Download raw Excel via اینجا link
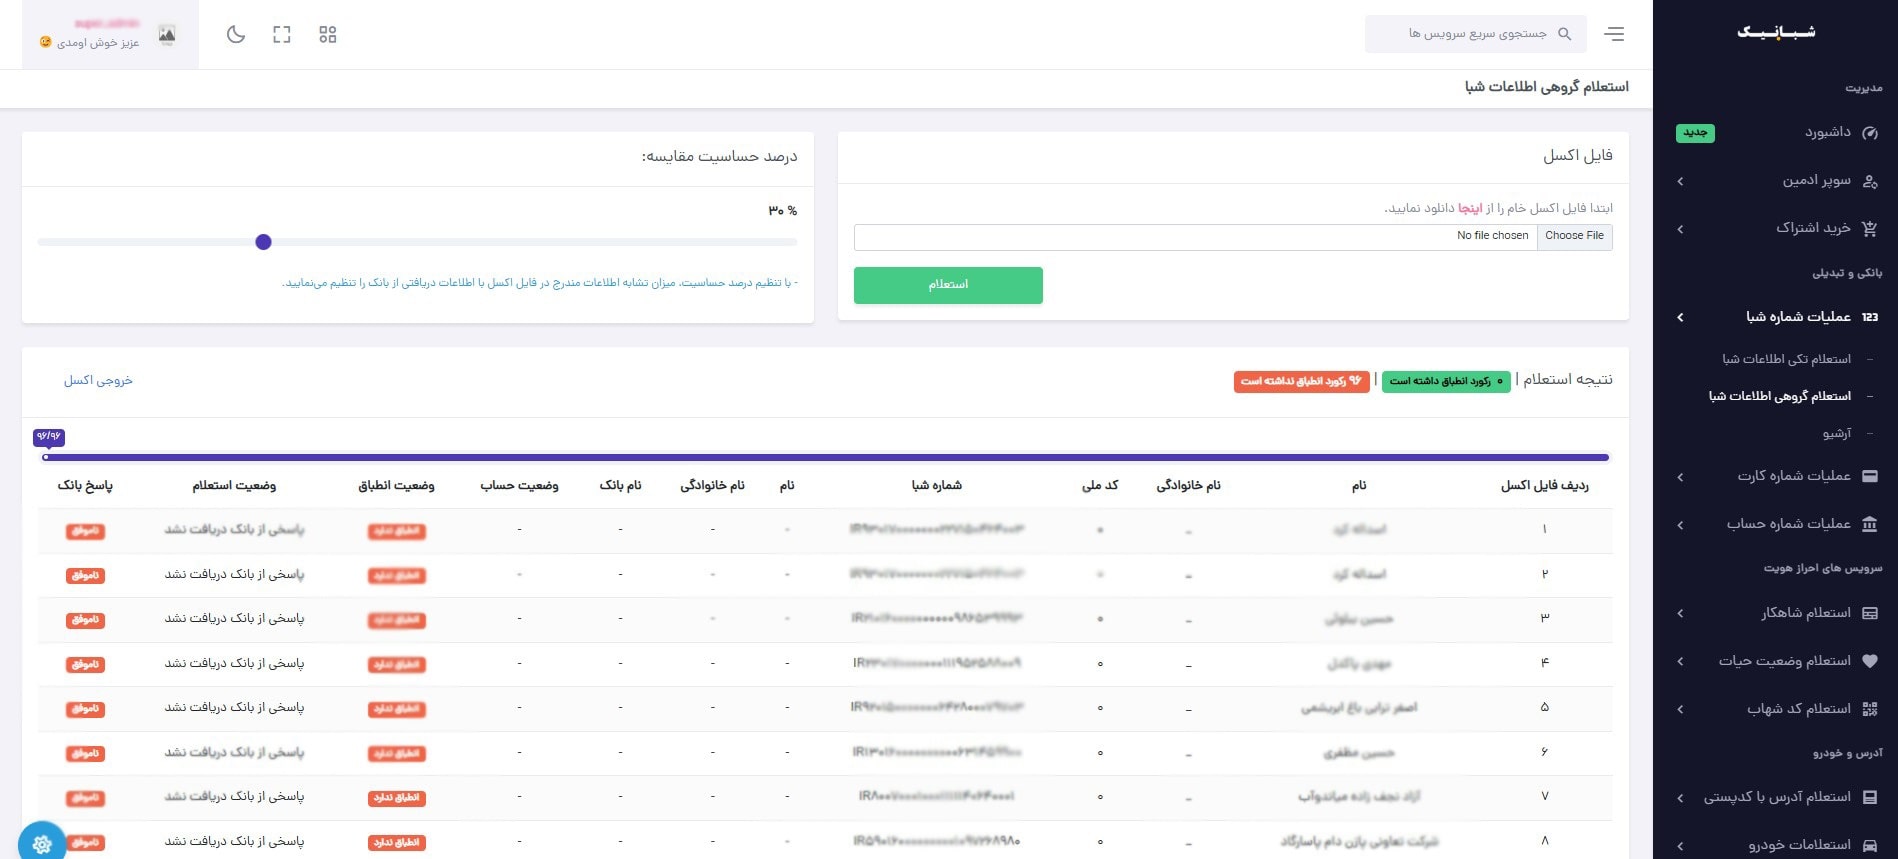The image size is (1898, 859). [1470, 208]
